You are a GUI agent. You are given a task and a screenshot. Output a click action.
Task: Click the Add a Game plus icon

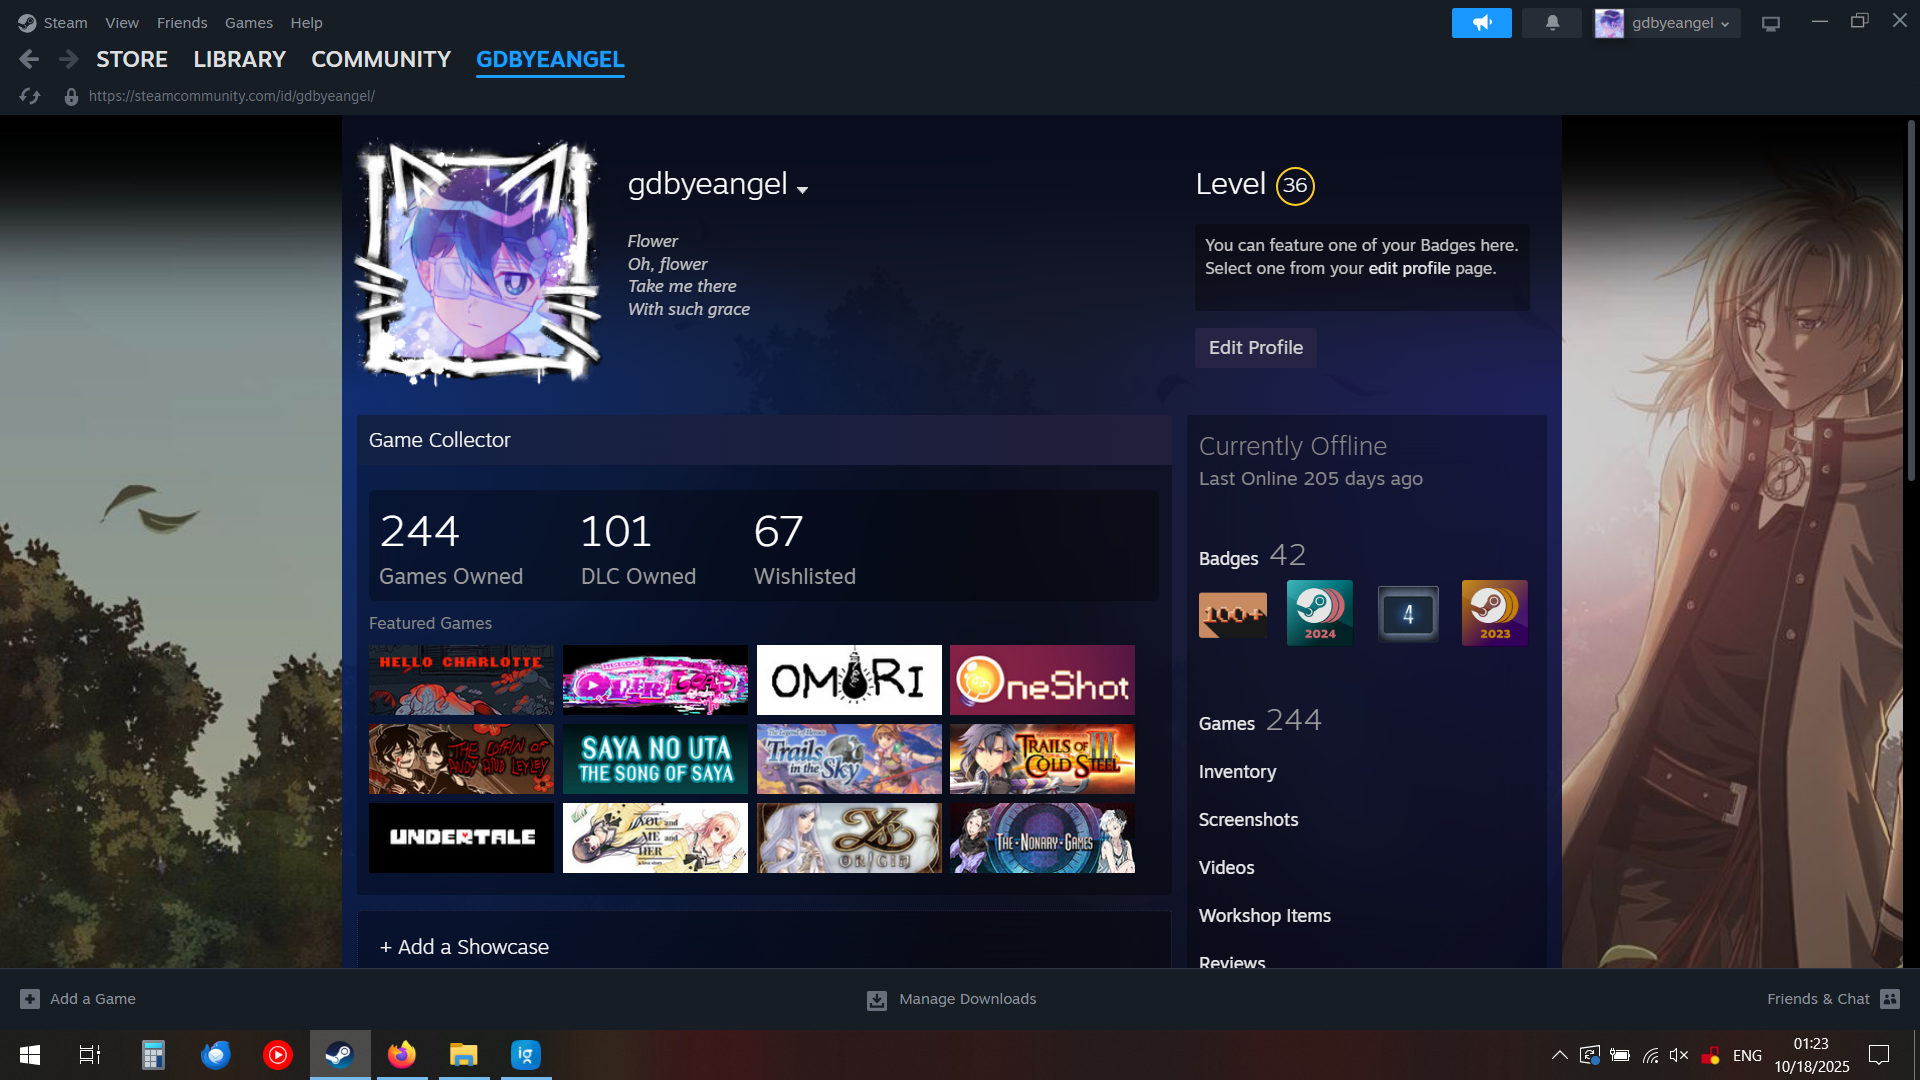pos(30,999)
